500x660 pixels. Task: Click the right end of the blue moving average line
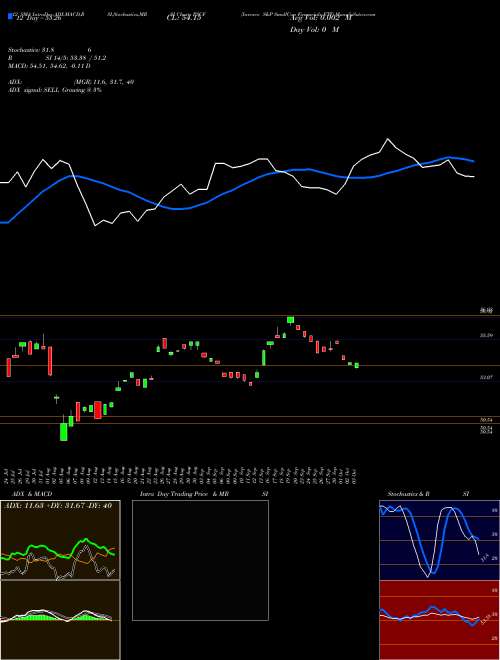(473, 161)
